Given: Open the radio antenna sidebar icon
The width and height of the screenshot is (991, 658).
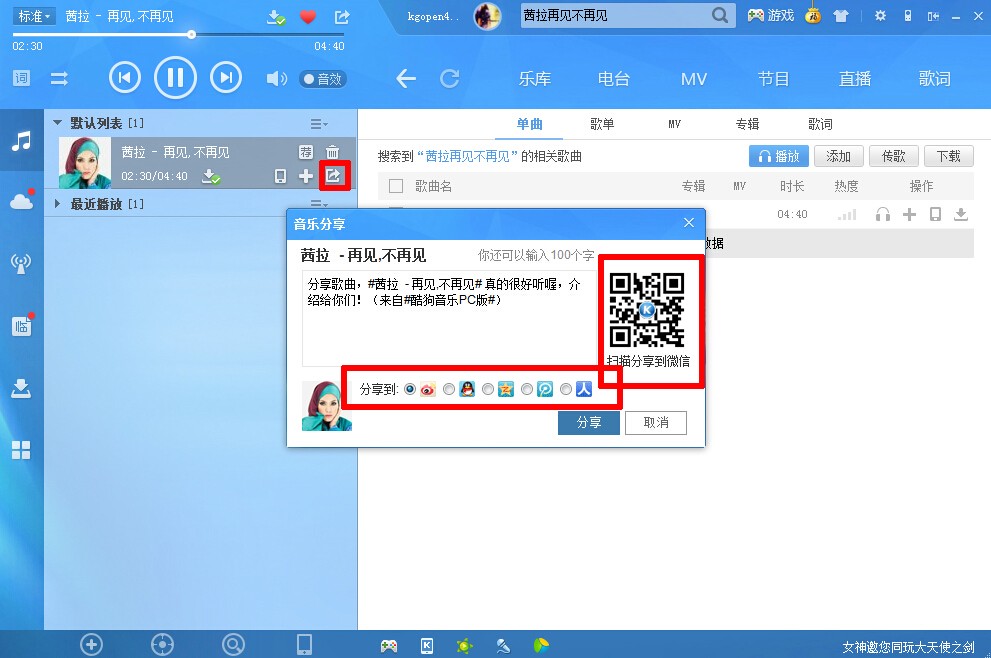Looking at the screenshot, I should pyautogui.click(x=21, y=264).
